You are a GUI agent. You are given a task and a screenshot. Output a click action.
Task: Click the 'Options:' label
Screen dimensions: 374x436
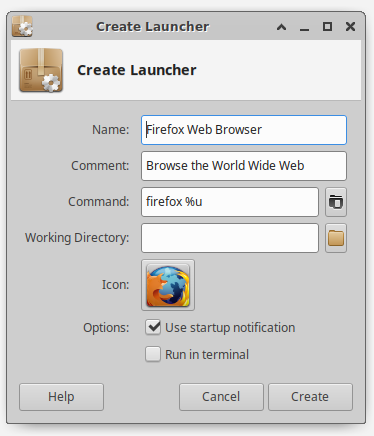click(x=106, y=328)
